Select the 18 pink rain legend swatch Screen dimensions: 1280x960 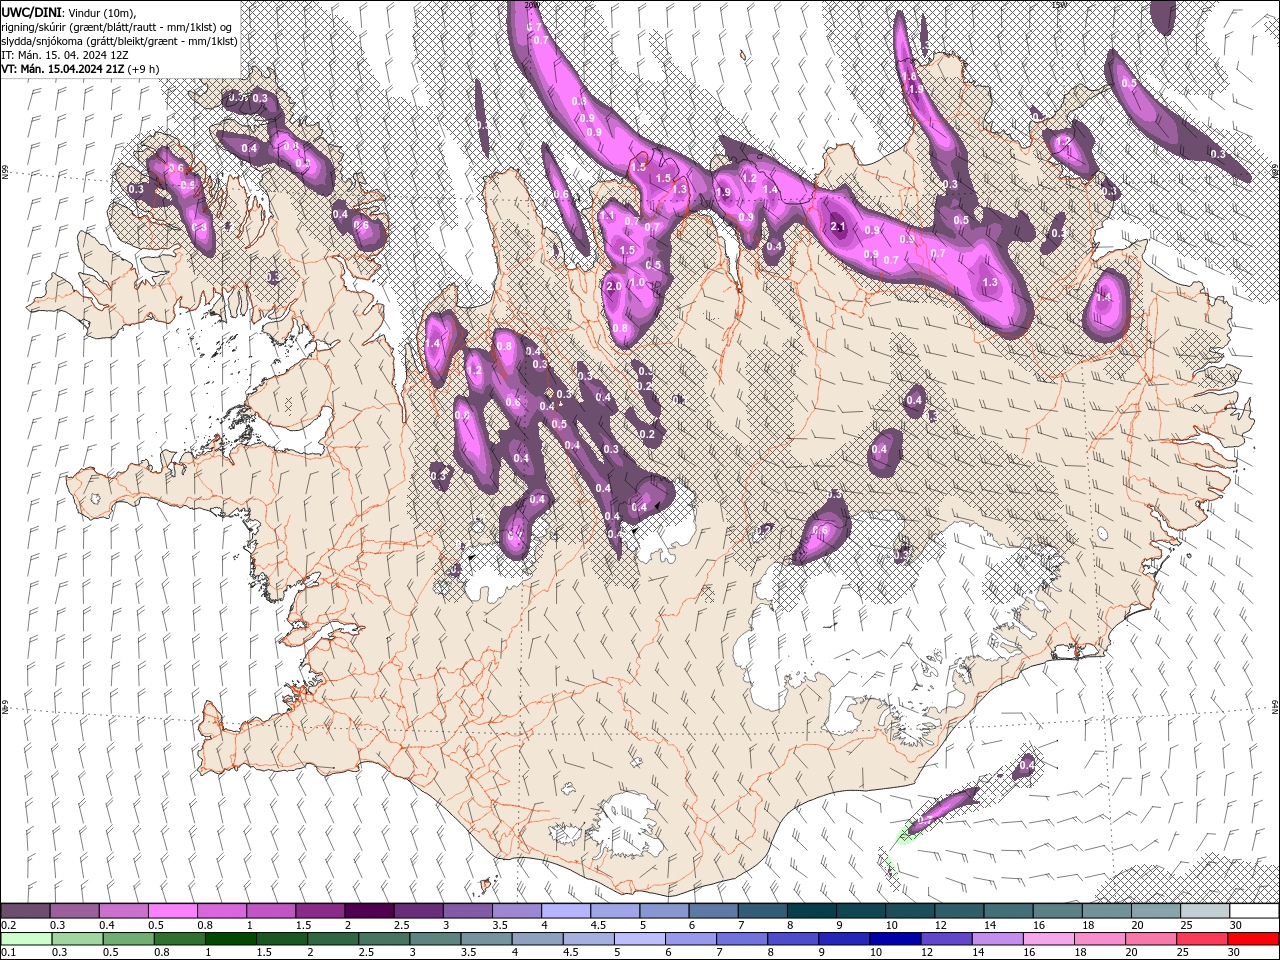[x=1100, y=939]
